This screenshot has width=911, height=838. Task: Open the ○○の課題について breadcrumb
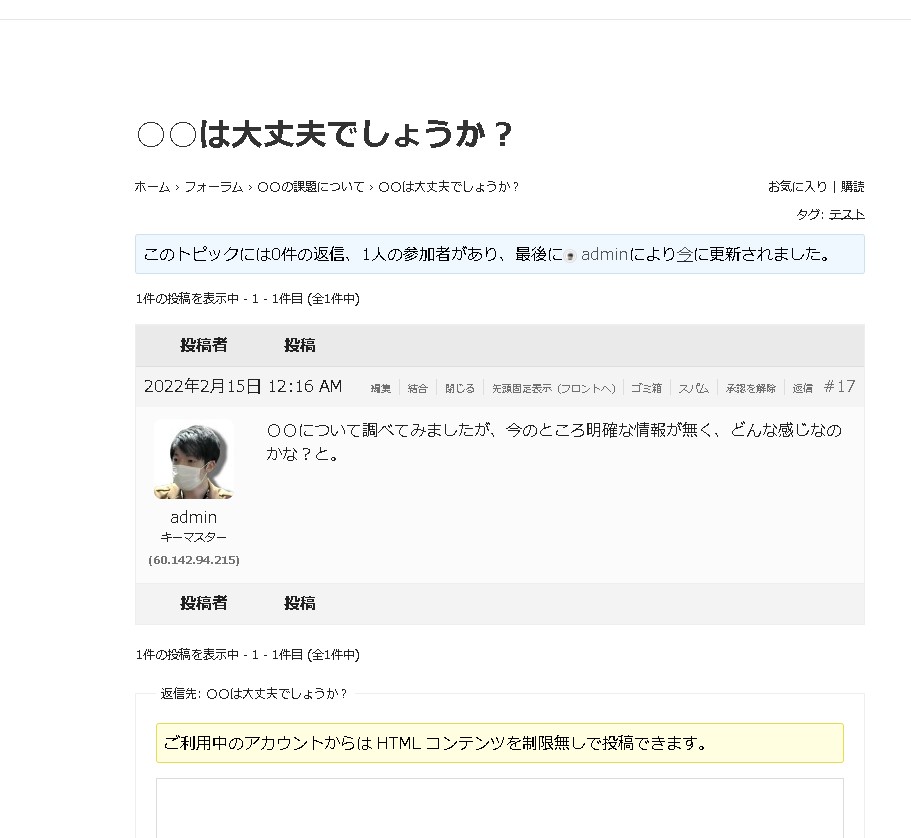[311, 187]
